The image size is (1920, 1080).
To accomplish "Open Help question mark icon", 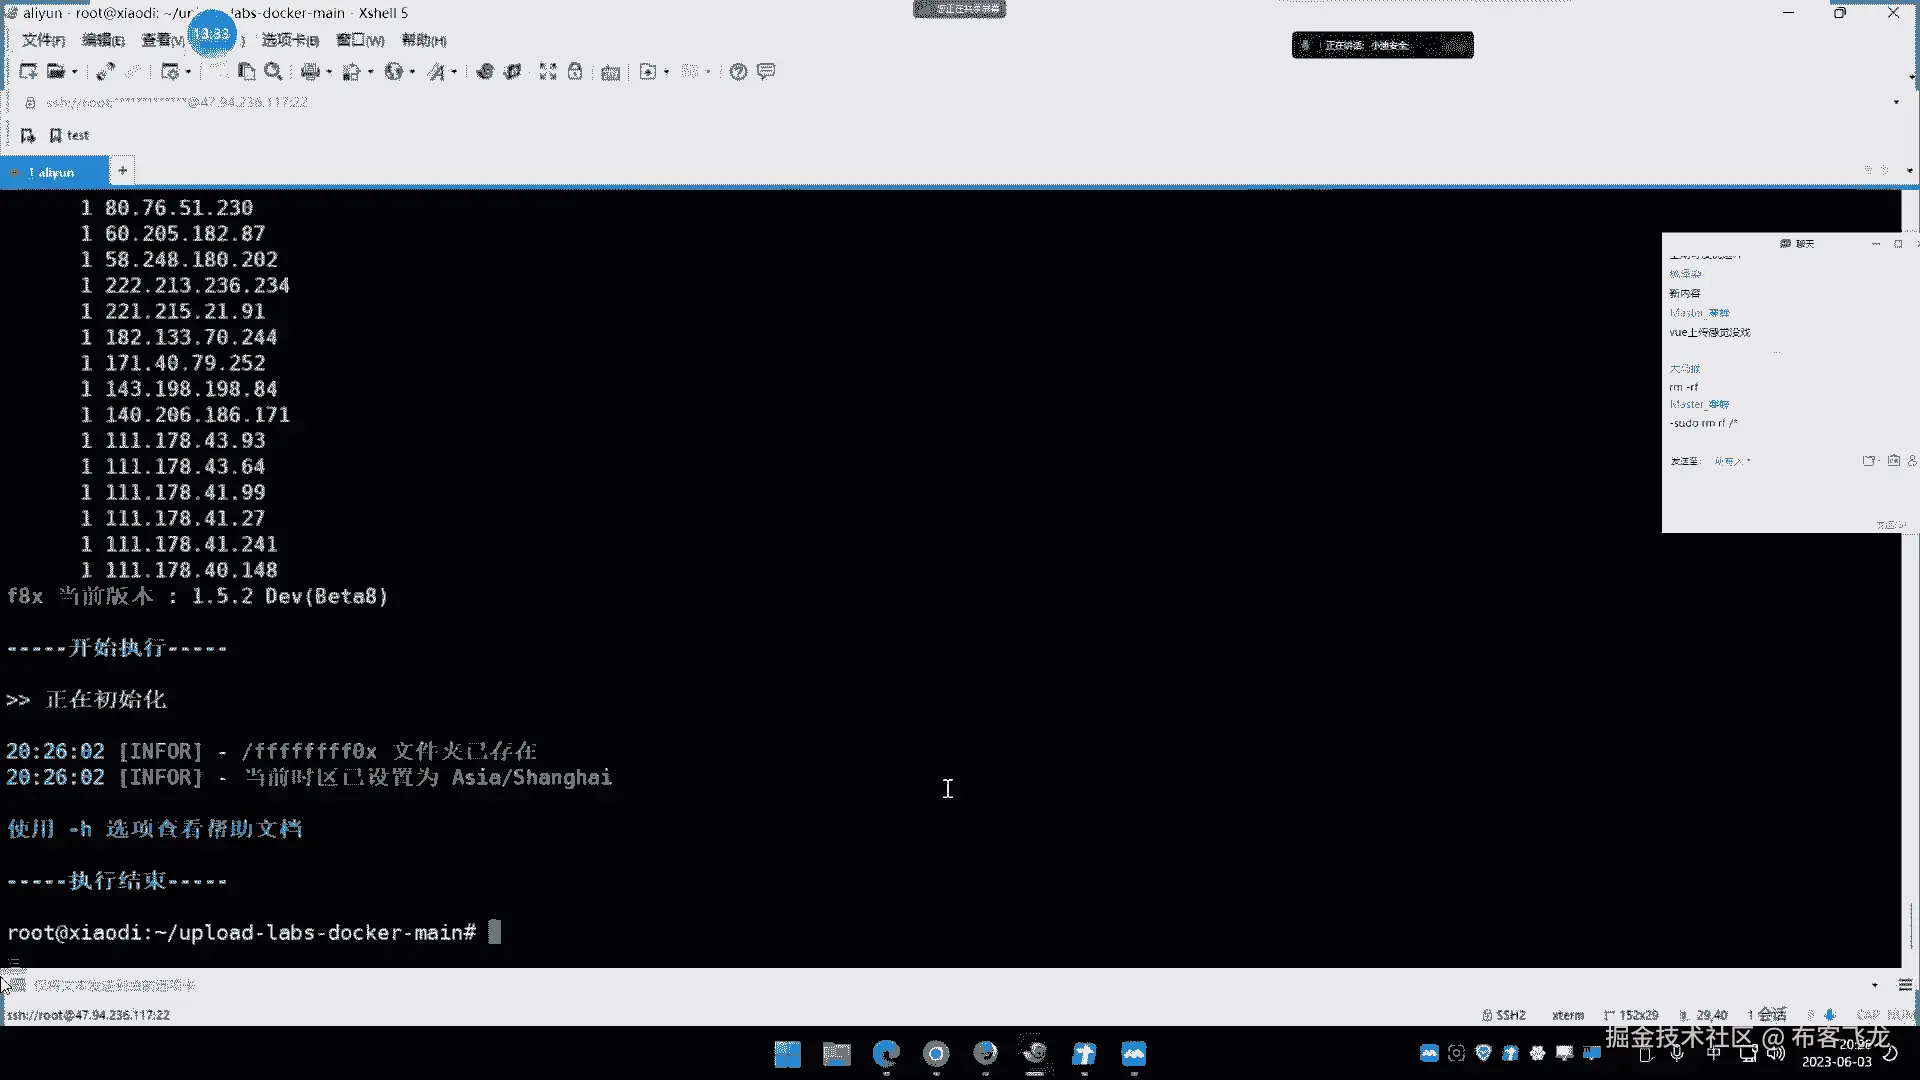I will 738,72.
